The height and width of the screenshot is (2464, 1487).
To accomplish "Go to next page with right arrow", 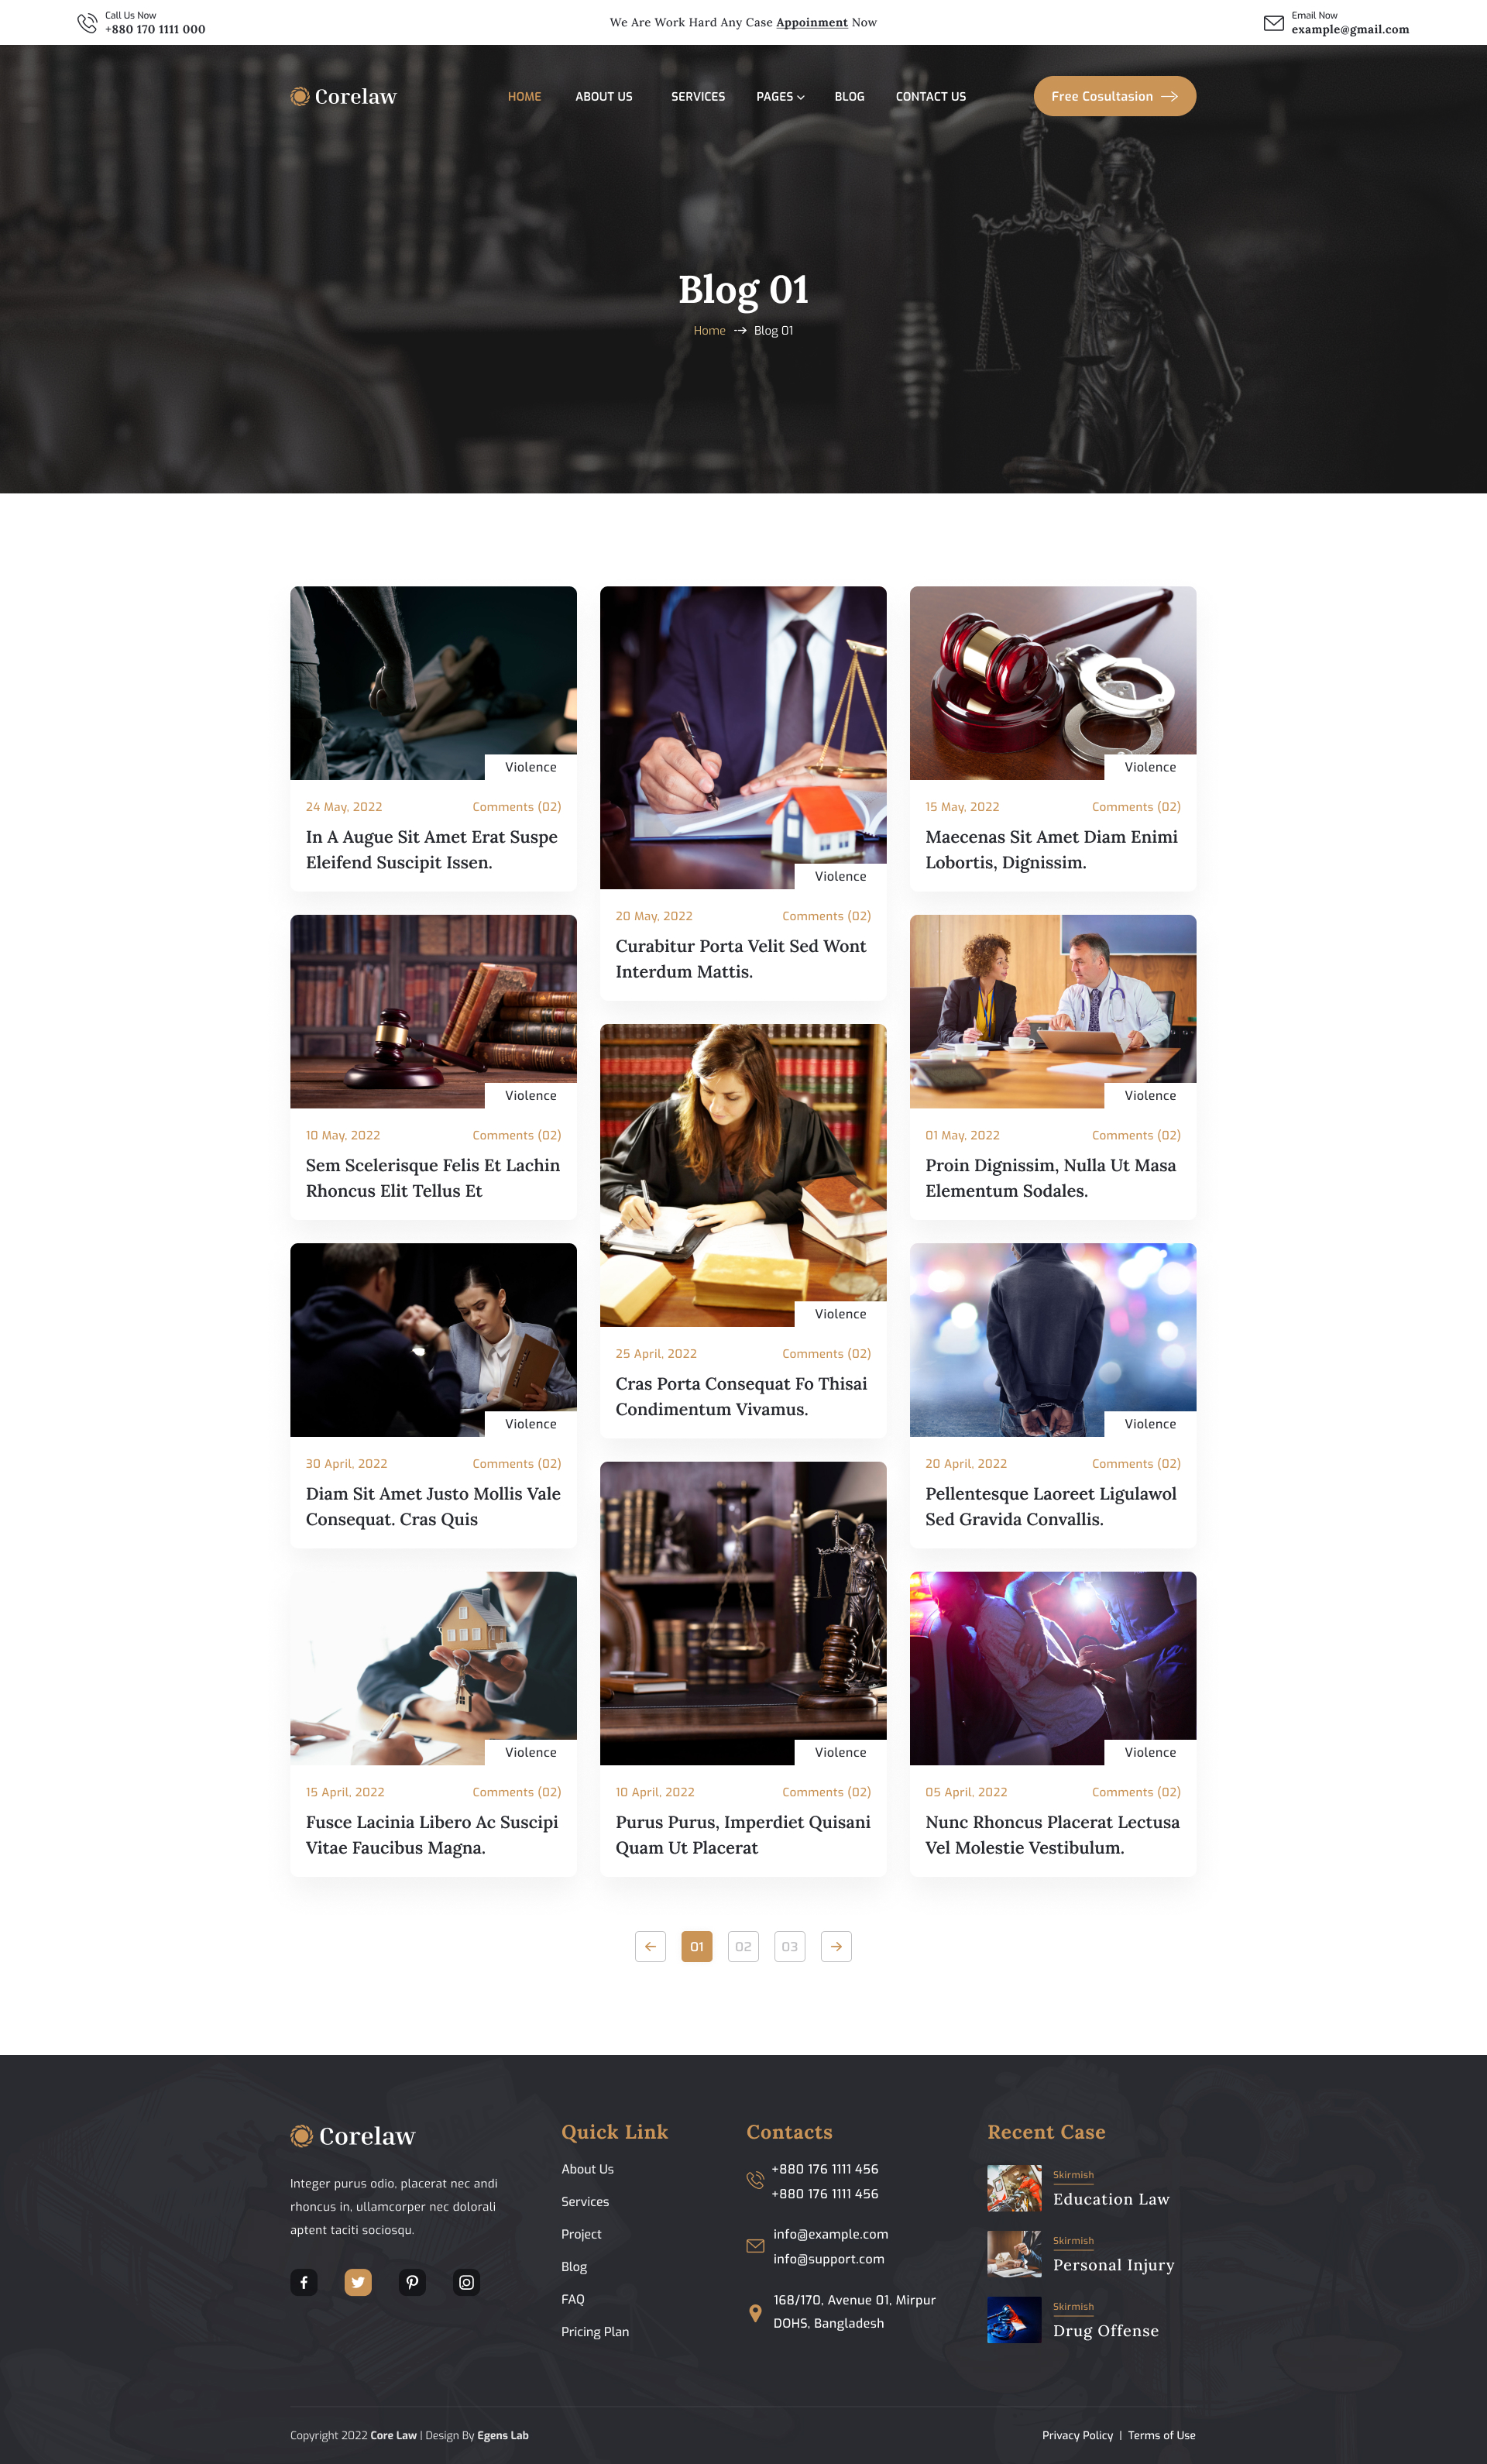I will pyautogui.click(x=836, y=1946).
